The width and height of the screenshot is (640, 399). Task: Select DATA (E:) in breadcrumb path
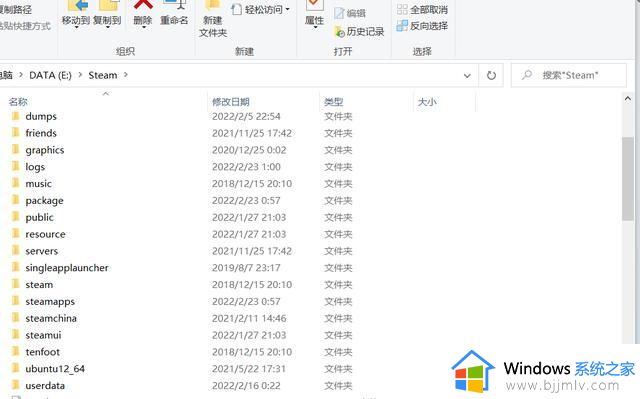pyautogui.click(x=50, y=75)
